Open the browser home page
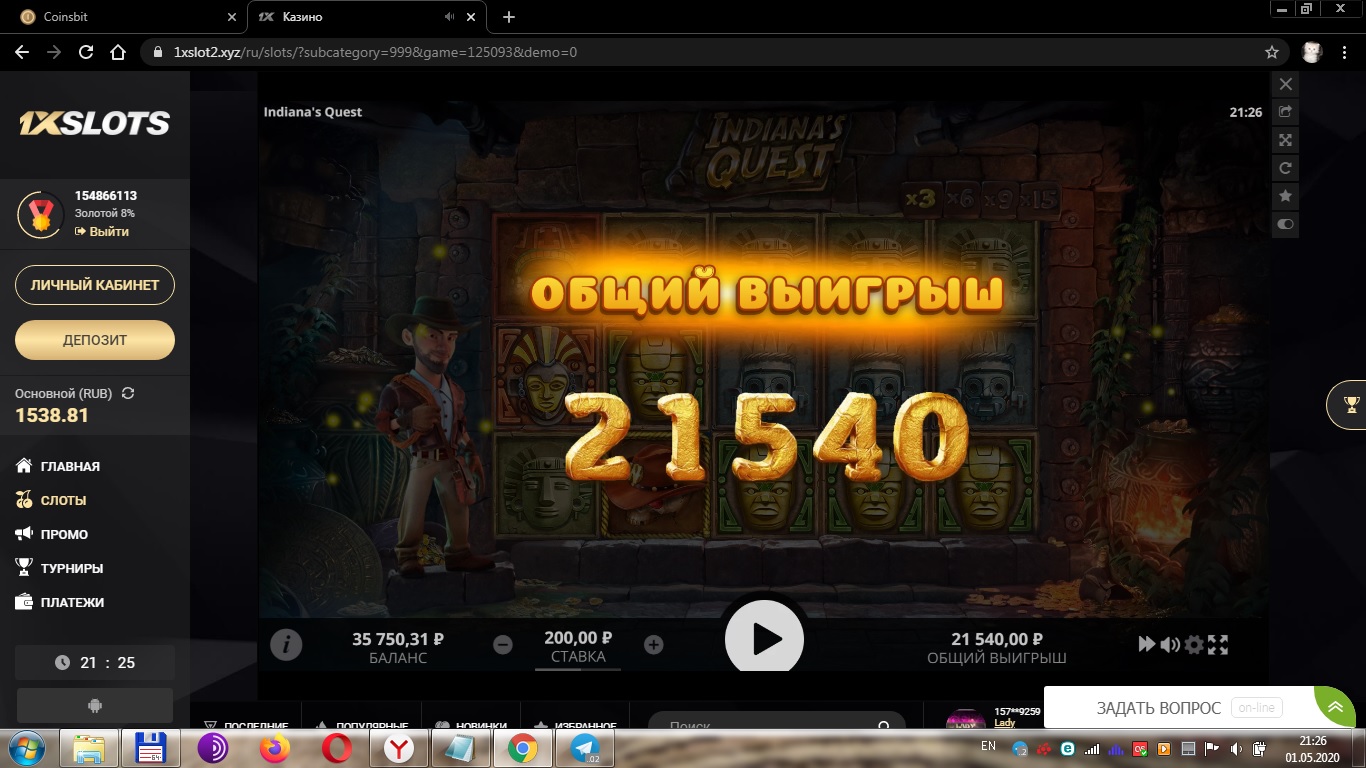The image size is (1366, 768). click(x=118, y=52)
